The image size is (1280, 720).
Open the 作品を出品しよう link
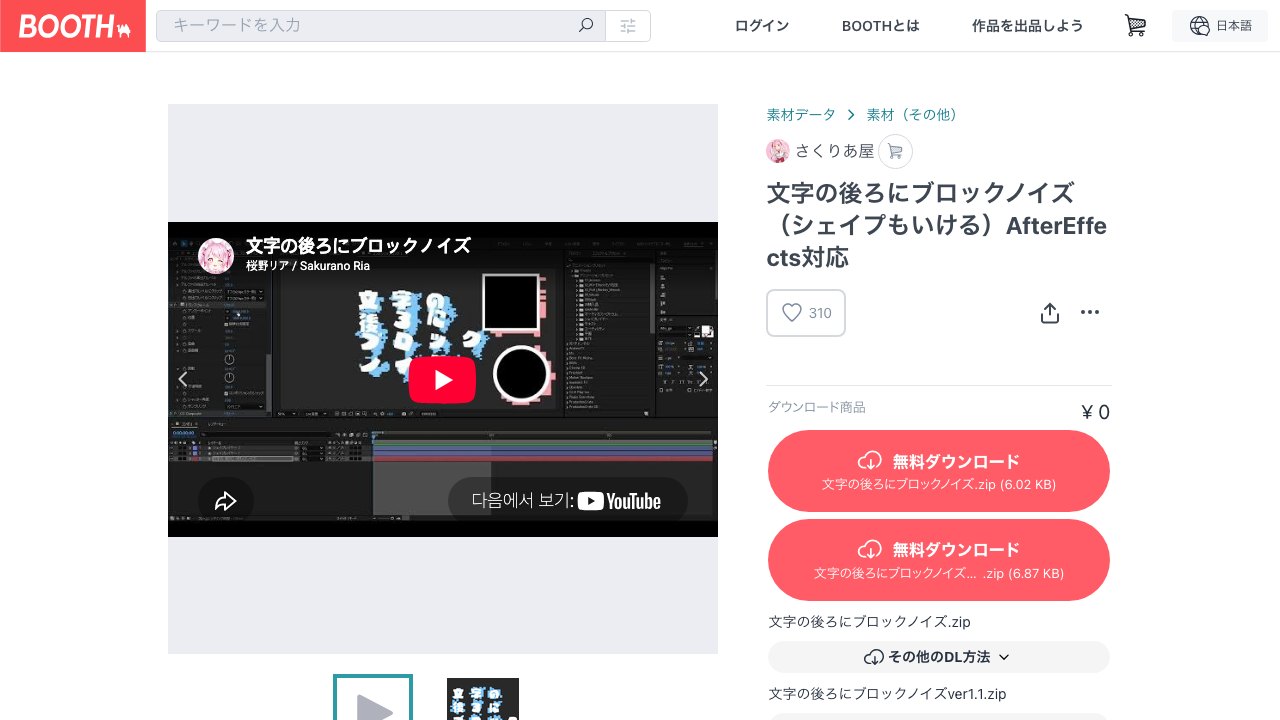(1028, 26)
